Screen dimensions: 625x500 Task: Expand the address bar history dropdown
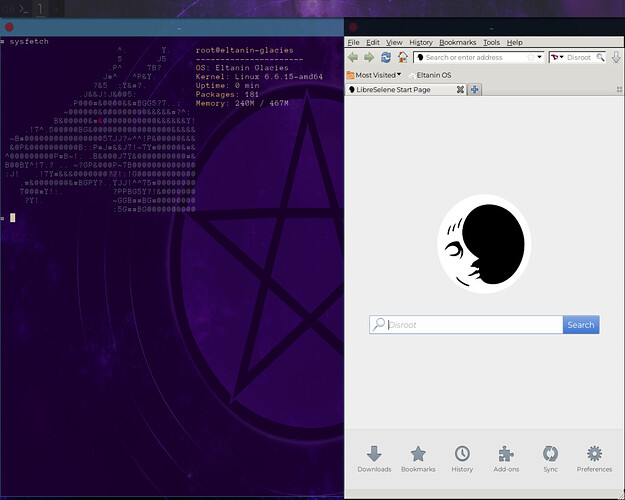540,58
